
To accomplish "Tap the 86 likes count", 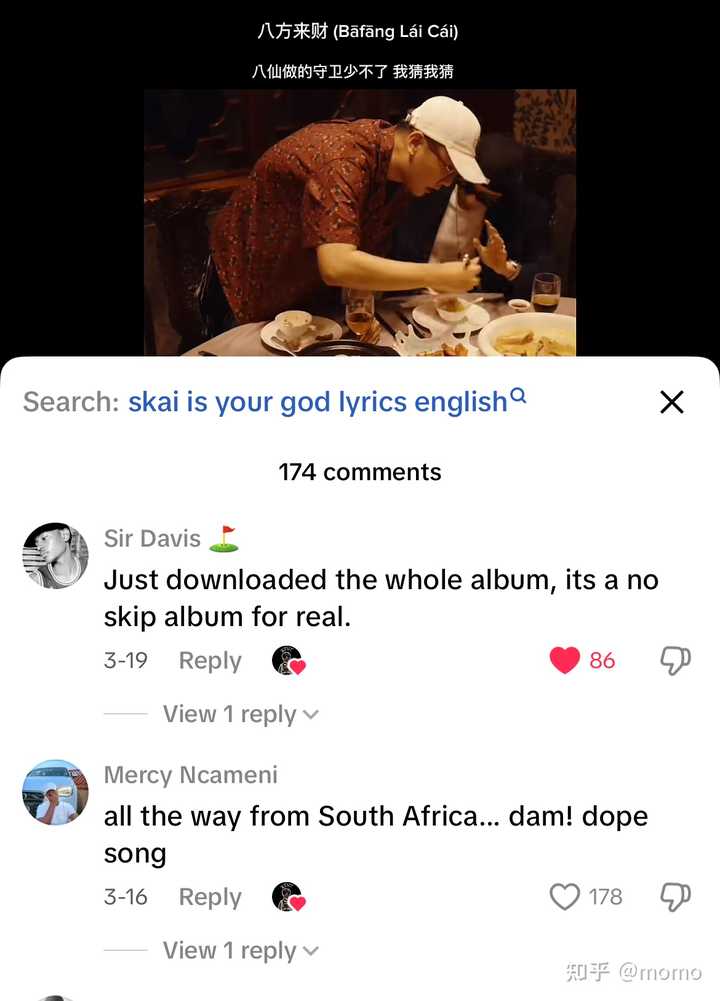I will (602, 660).
